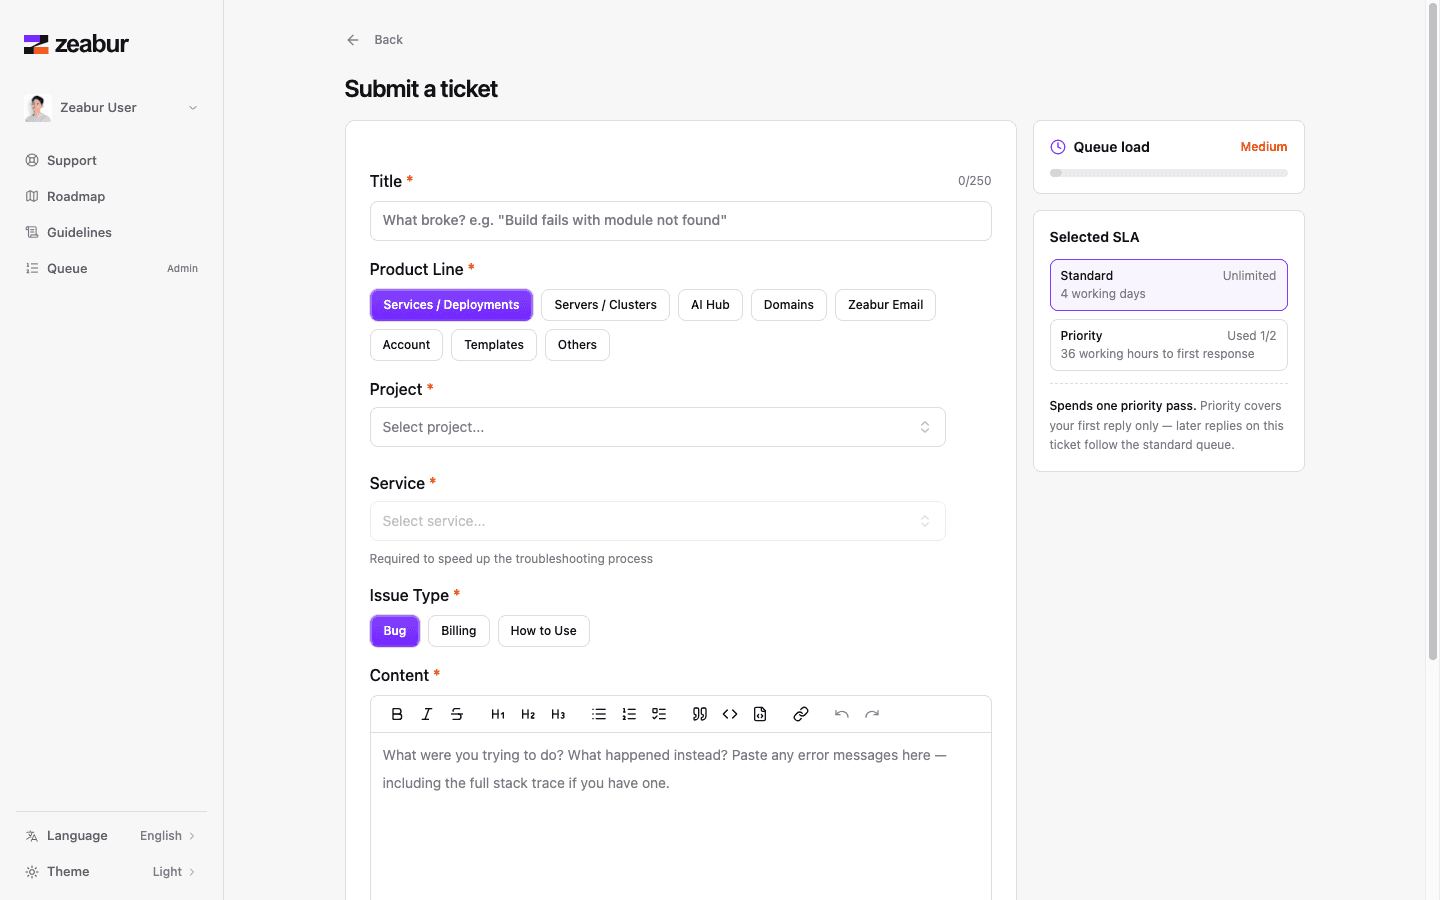1440x900 pixels.
Task: Select Templates product line
Action: point(494,345)
